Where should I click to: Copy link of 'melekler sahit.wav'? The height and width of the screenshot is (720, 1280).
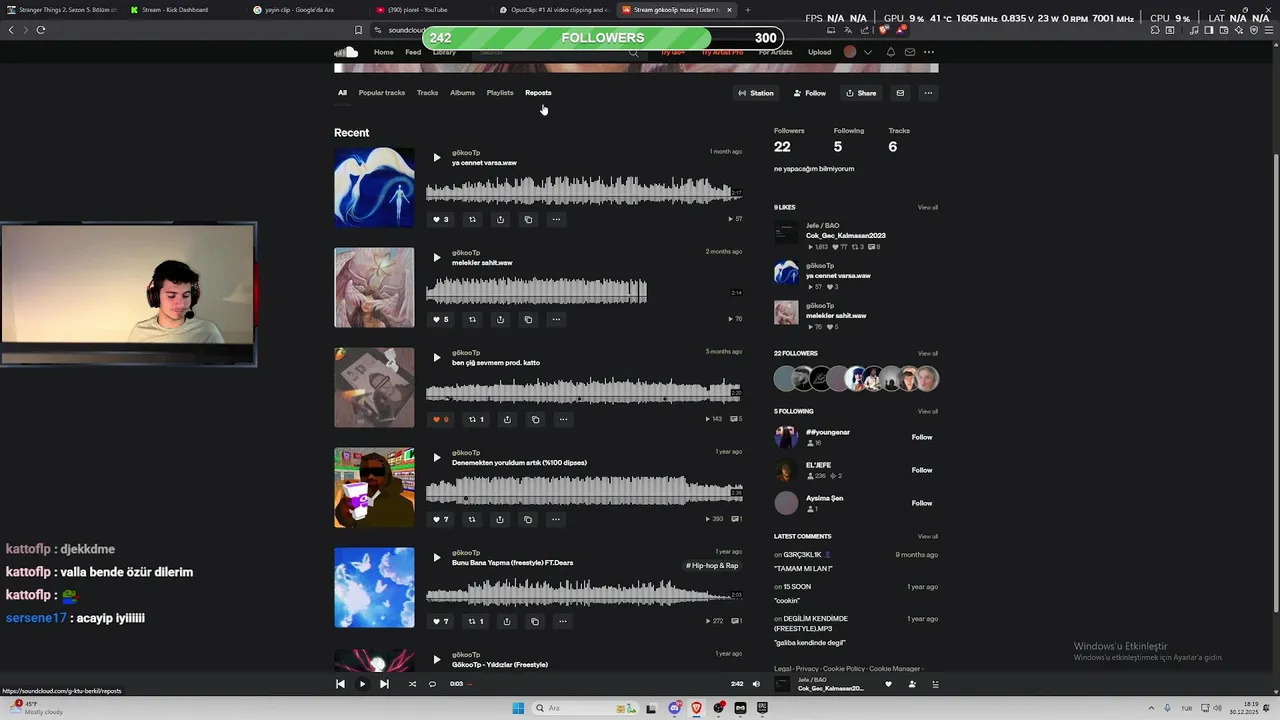tap(528, 319)
